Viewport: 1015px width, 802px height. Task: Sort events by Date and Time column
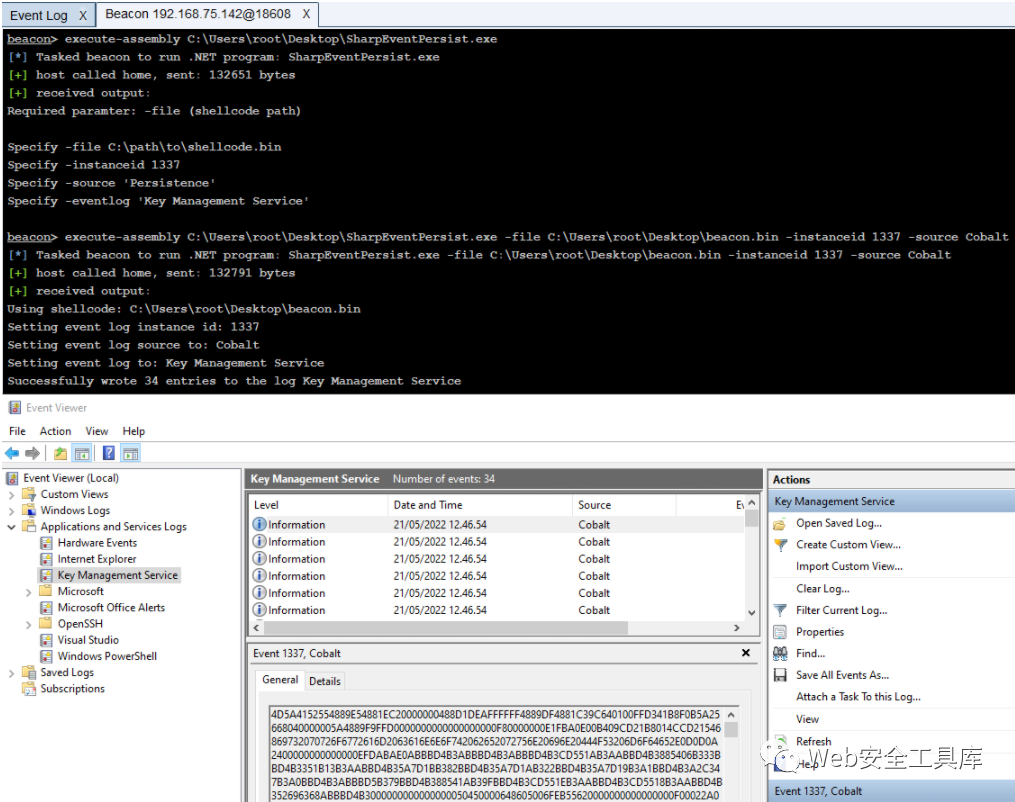point(480,505)
